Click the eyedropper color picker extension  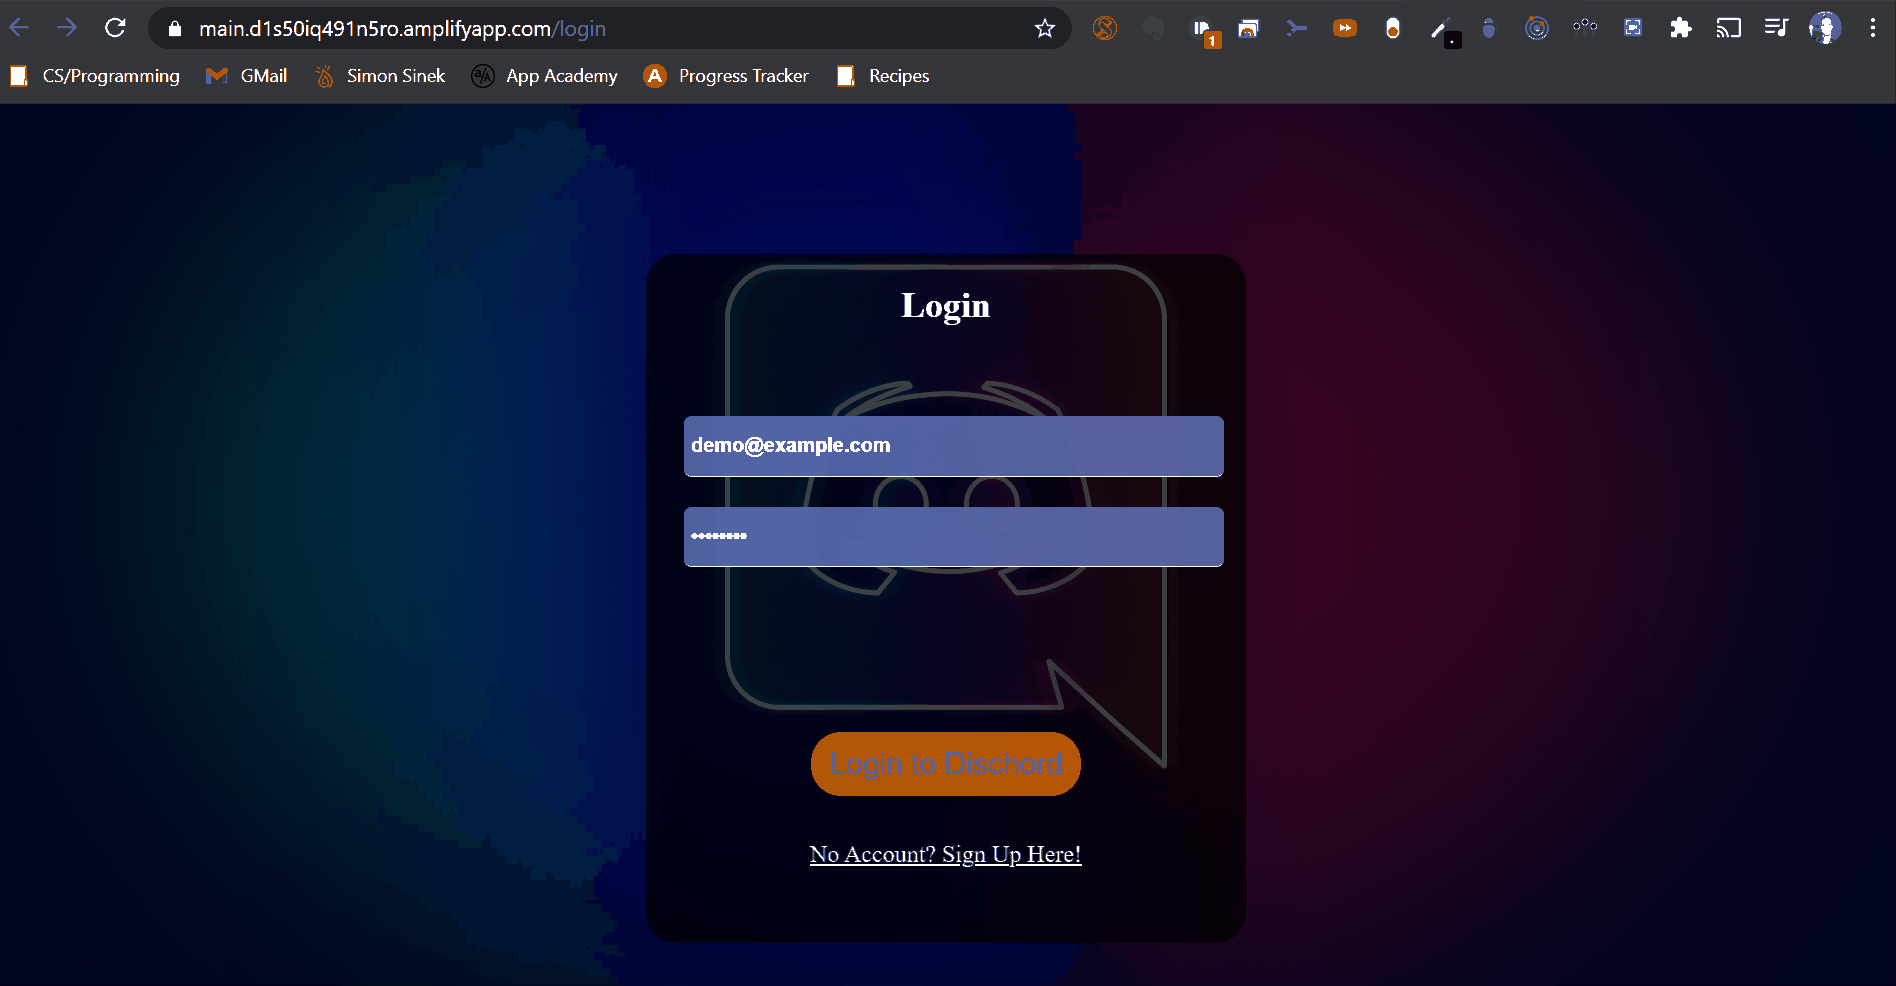1441,30
